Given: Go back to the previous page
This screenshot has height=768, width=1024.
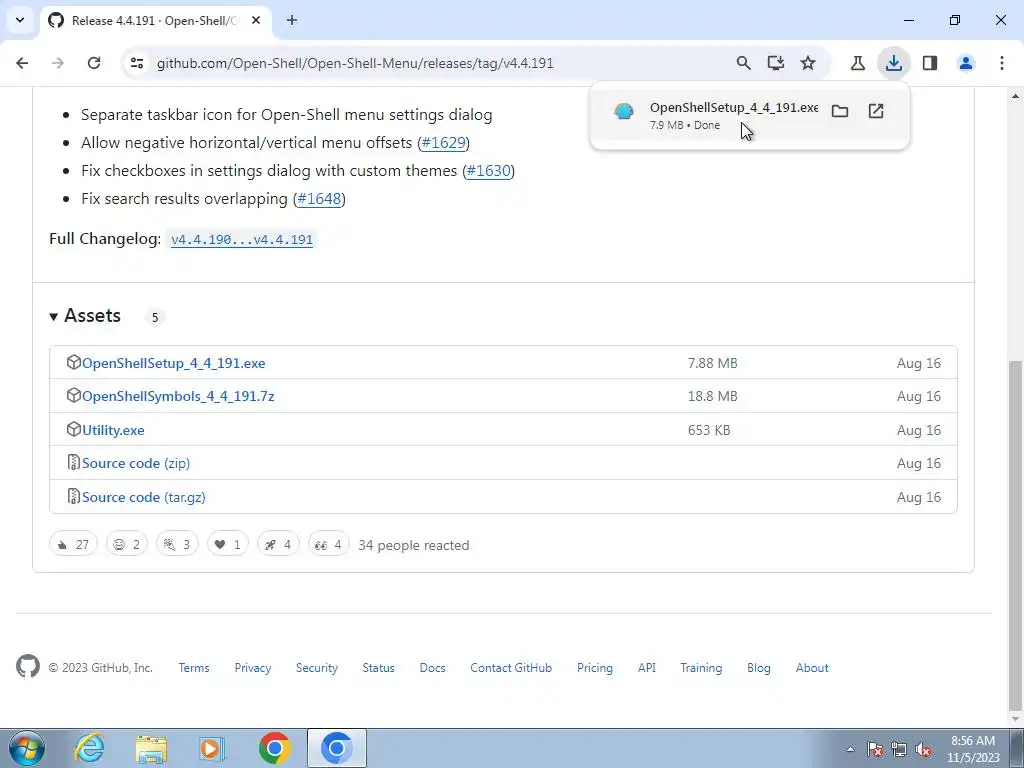Looking at the screenshot, I should [x=22, y=63].
